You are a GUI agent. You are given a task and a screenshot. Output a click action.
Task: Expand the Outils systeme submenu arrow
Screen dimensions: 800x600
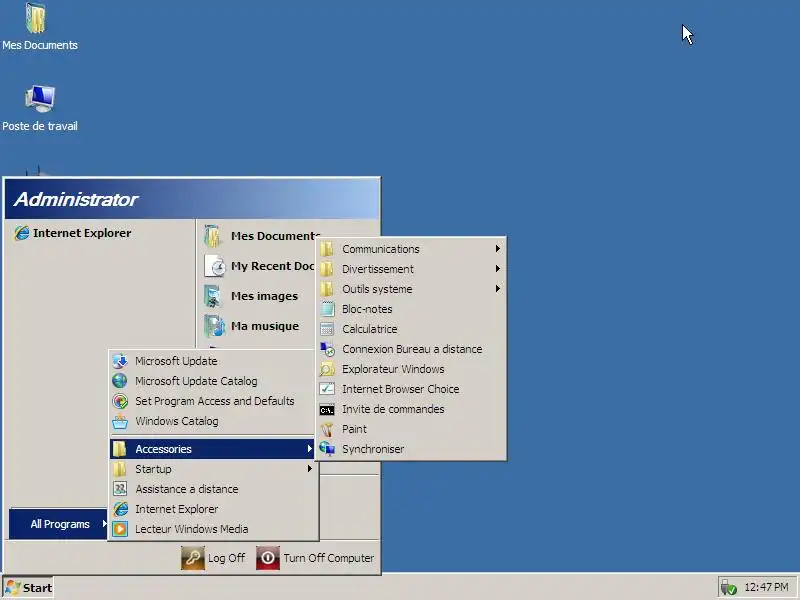tap(497, 289)
